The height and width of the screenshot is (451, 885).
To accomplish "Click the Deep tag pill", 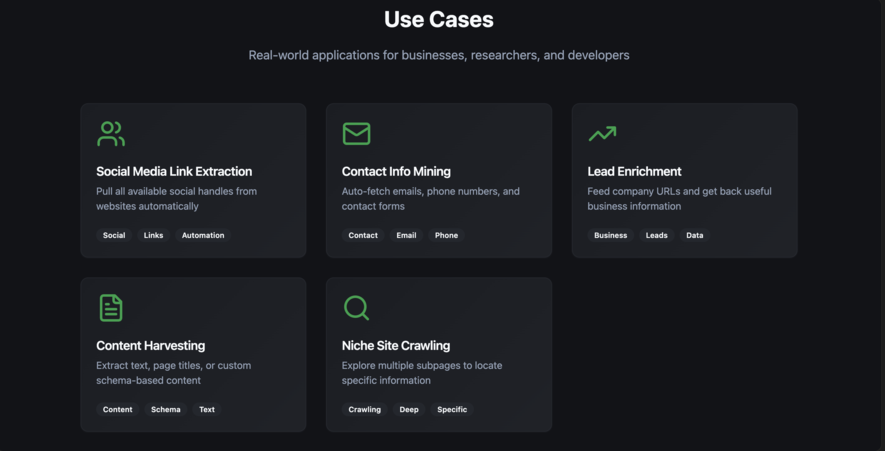I will [409, 409].
